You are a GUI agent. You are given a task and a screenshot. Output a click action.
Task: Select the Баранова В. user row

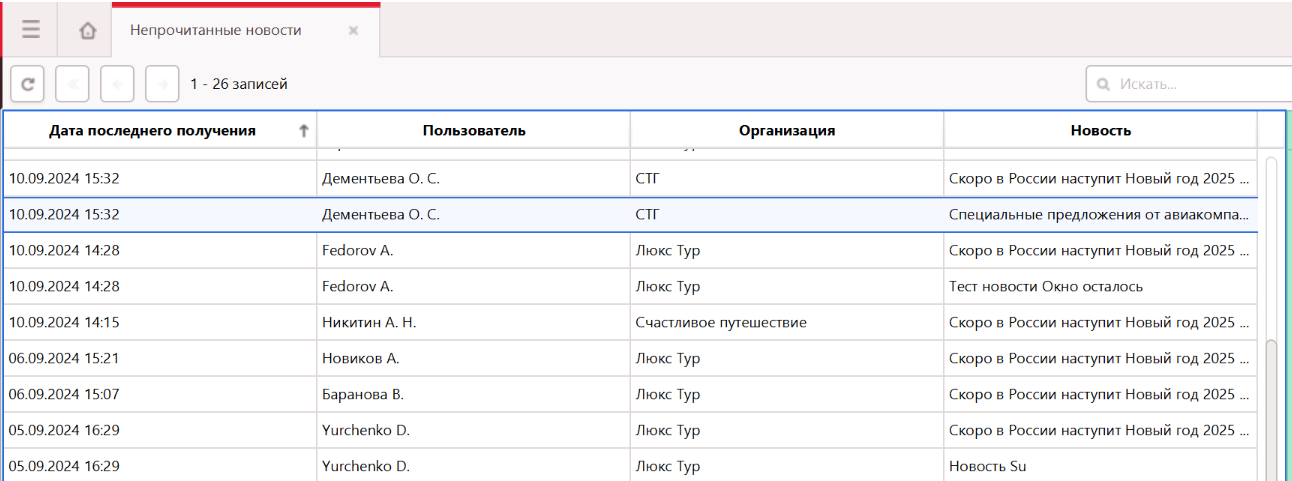coord(362,395)
